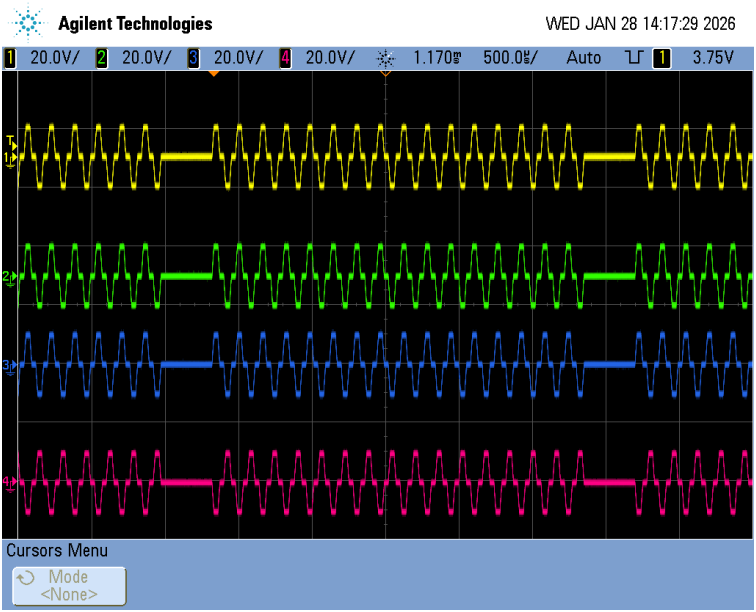The image size is (756, 612).
Task: Select the pink channel 4 badge
Action: click(285, 58)
